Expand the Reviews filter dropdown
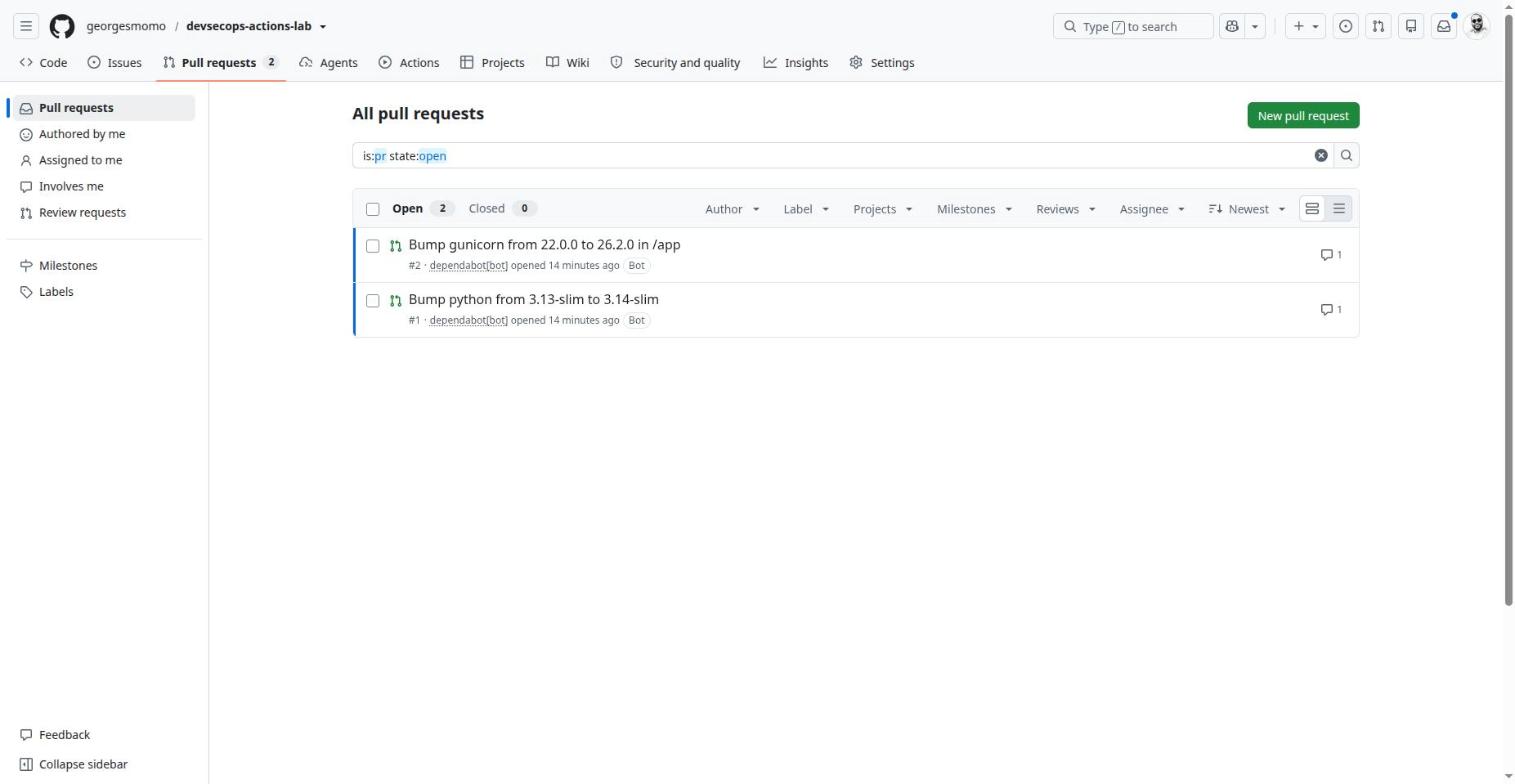 point(1066,209)
